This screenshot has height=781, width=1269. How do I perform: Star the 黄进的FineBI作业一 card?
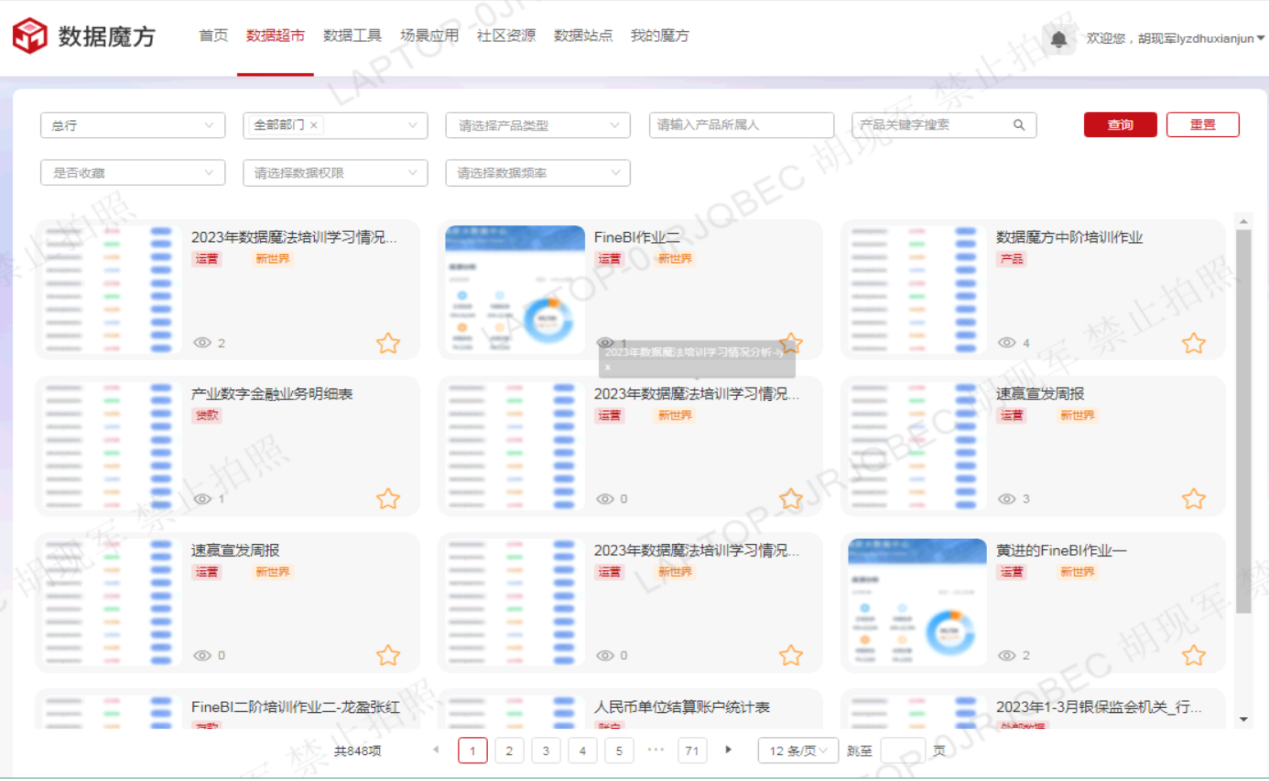click(1193, 656)
